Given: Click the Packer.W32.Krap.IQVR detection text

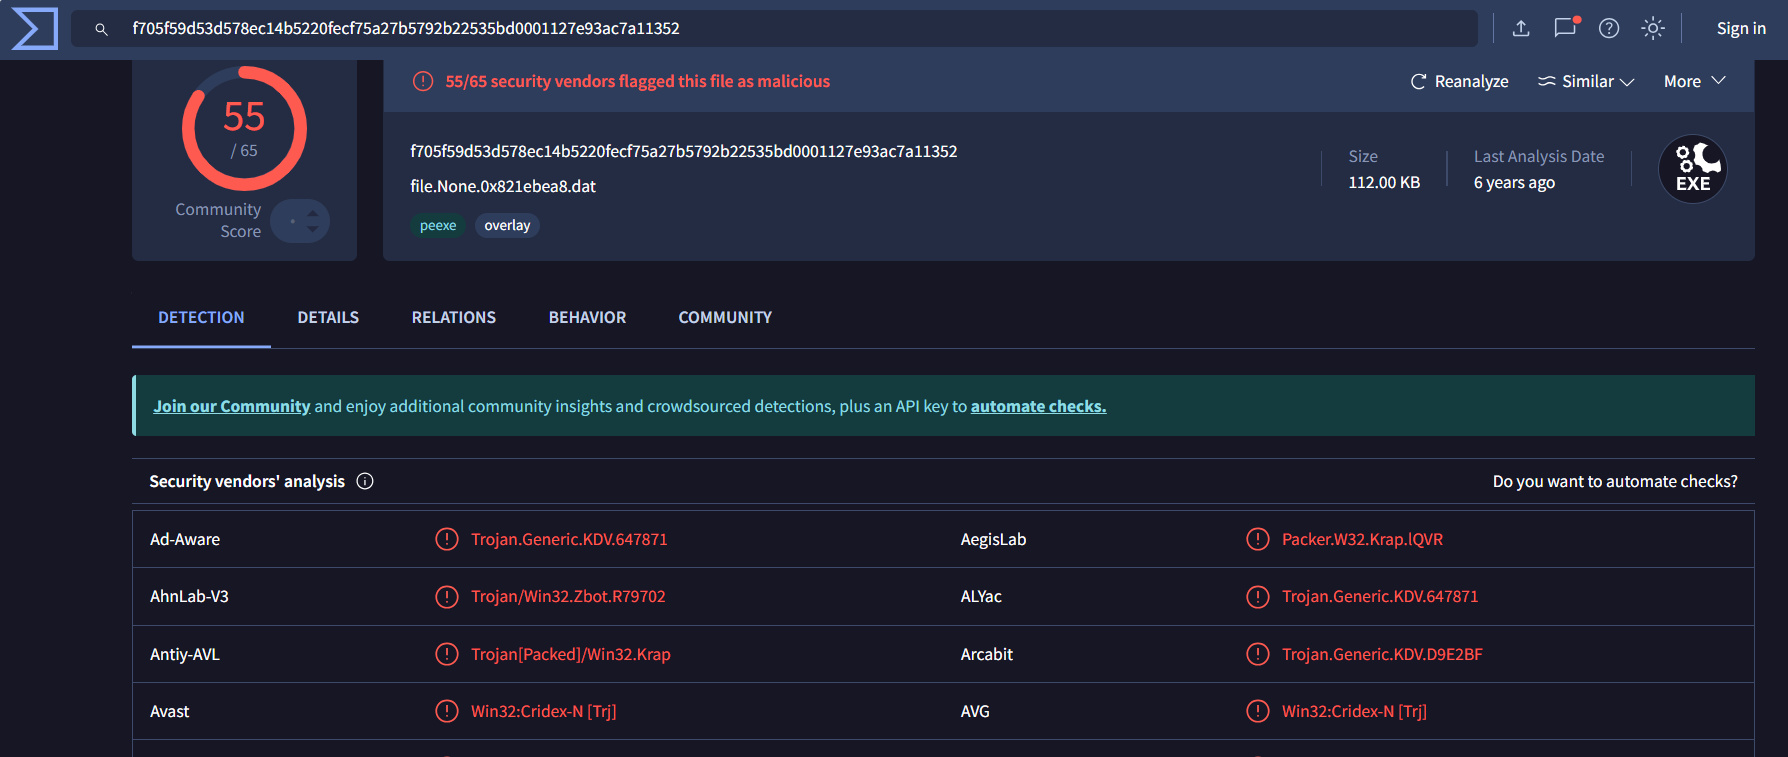Looking at the screenshot, I should click(x=1362, y=539).
